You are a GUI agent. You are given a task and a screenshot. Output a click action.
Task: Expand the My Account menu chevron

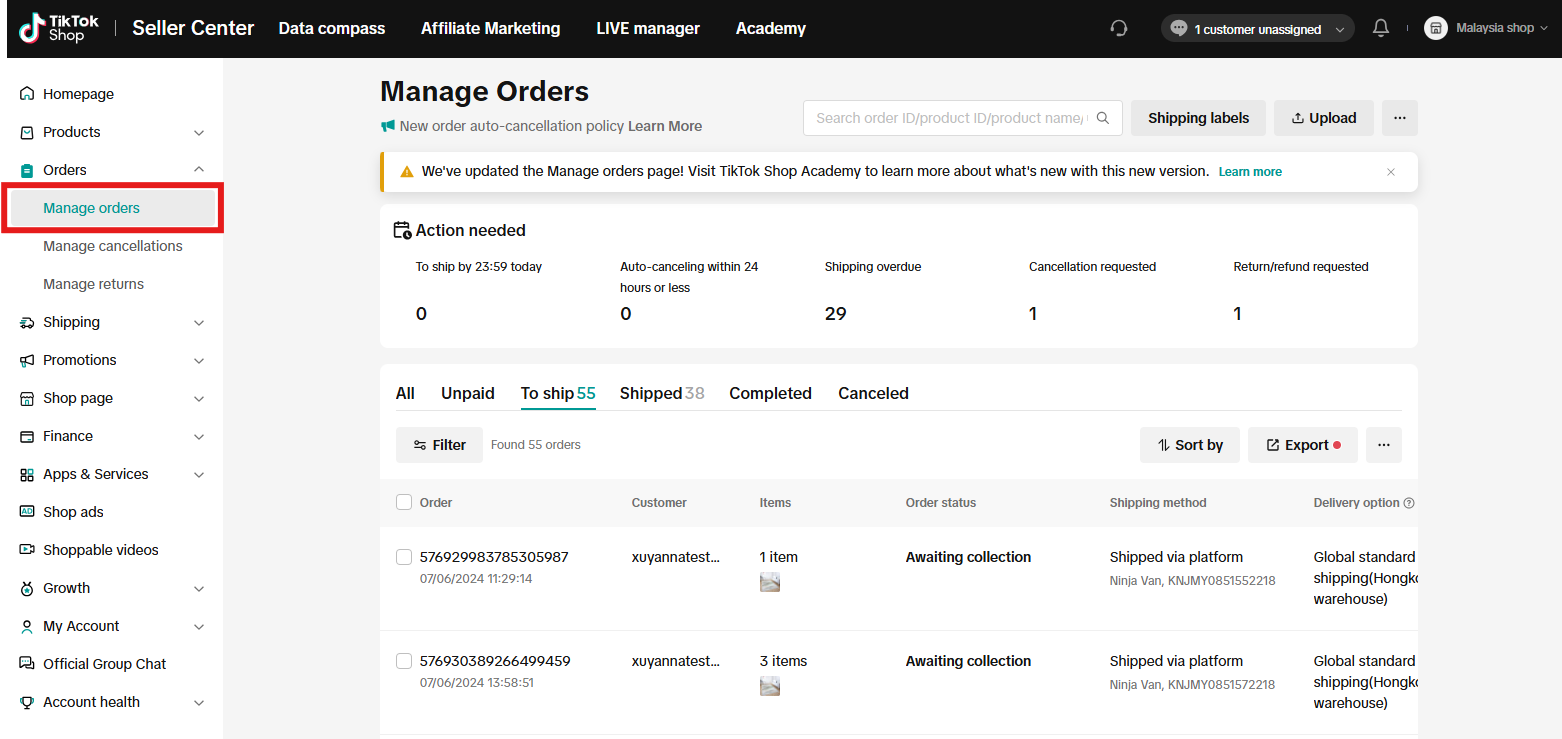[x=199, y=627]
